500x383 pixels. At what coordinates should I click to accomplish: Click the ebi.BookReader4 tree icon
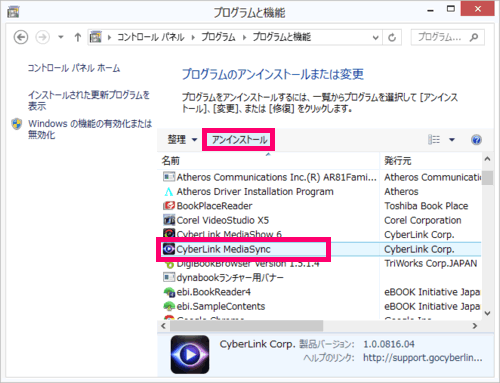[x=169, y=292]
